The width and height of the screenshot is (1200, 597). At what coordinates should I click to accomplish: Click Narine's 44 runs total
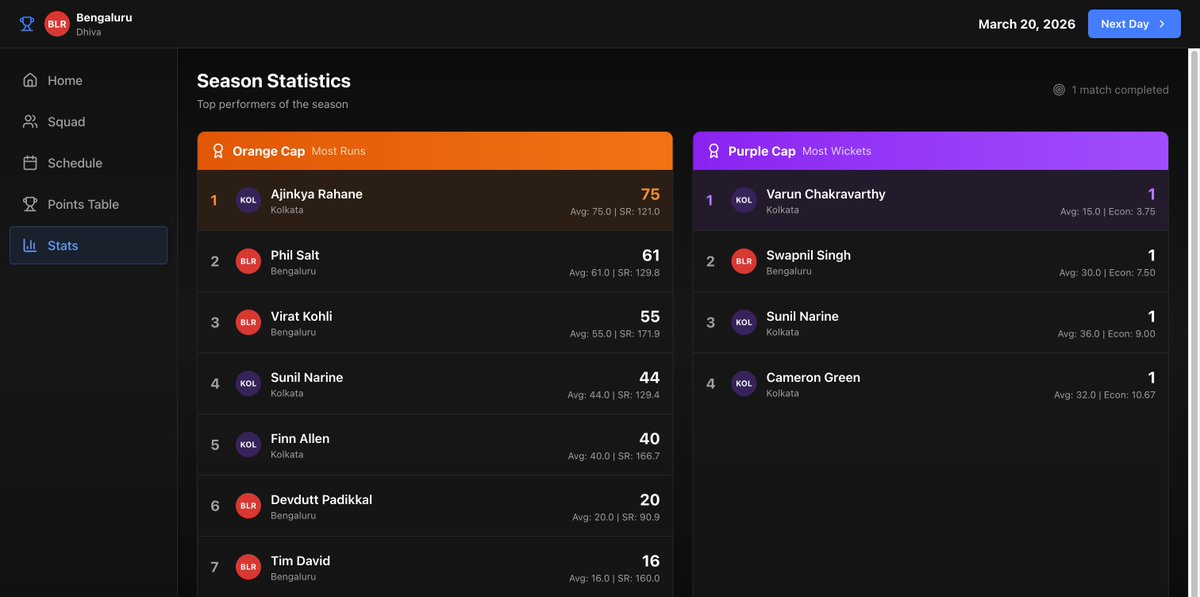(650, 378)
